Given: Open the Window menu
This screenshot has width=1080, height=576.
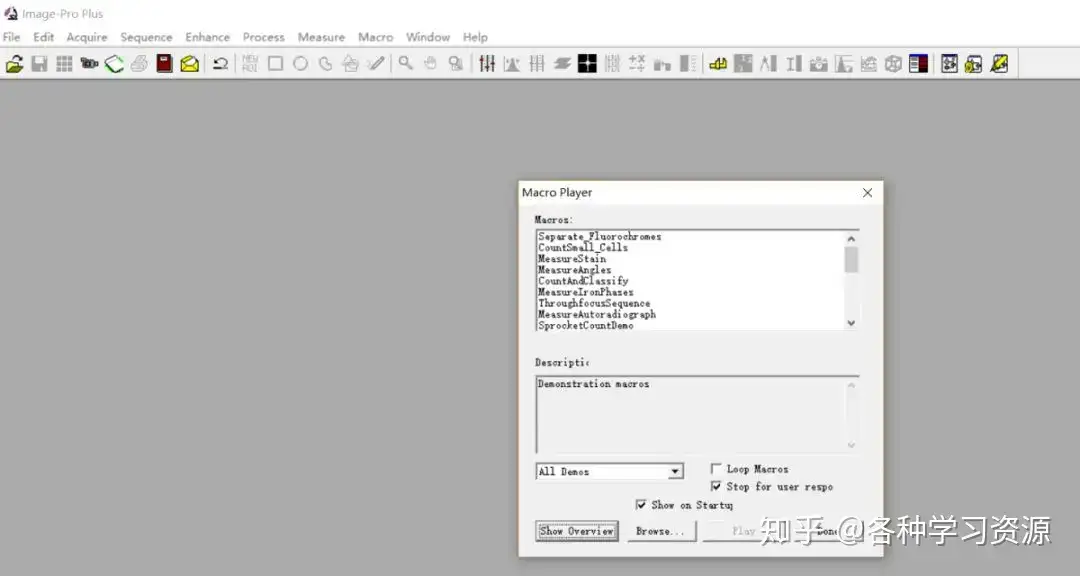Looking at the screenshot, I should point(428,37).
